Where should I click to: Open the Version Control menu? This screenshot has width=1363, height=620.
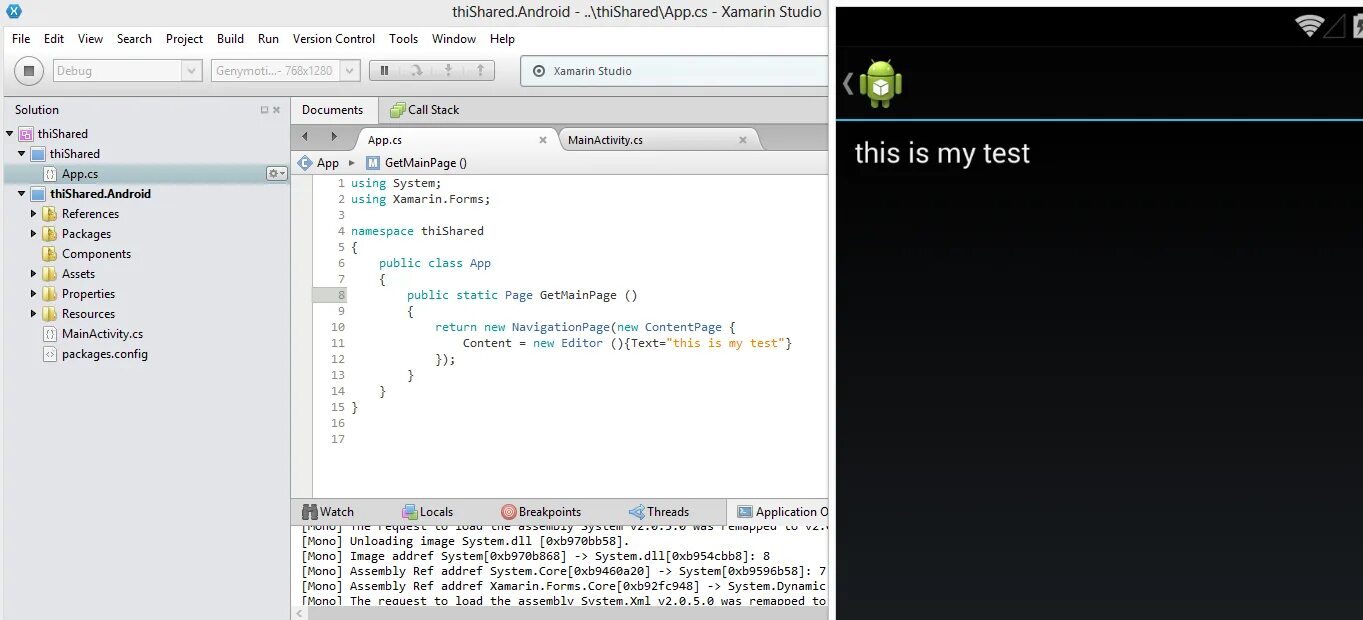[334, 39]
